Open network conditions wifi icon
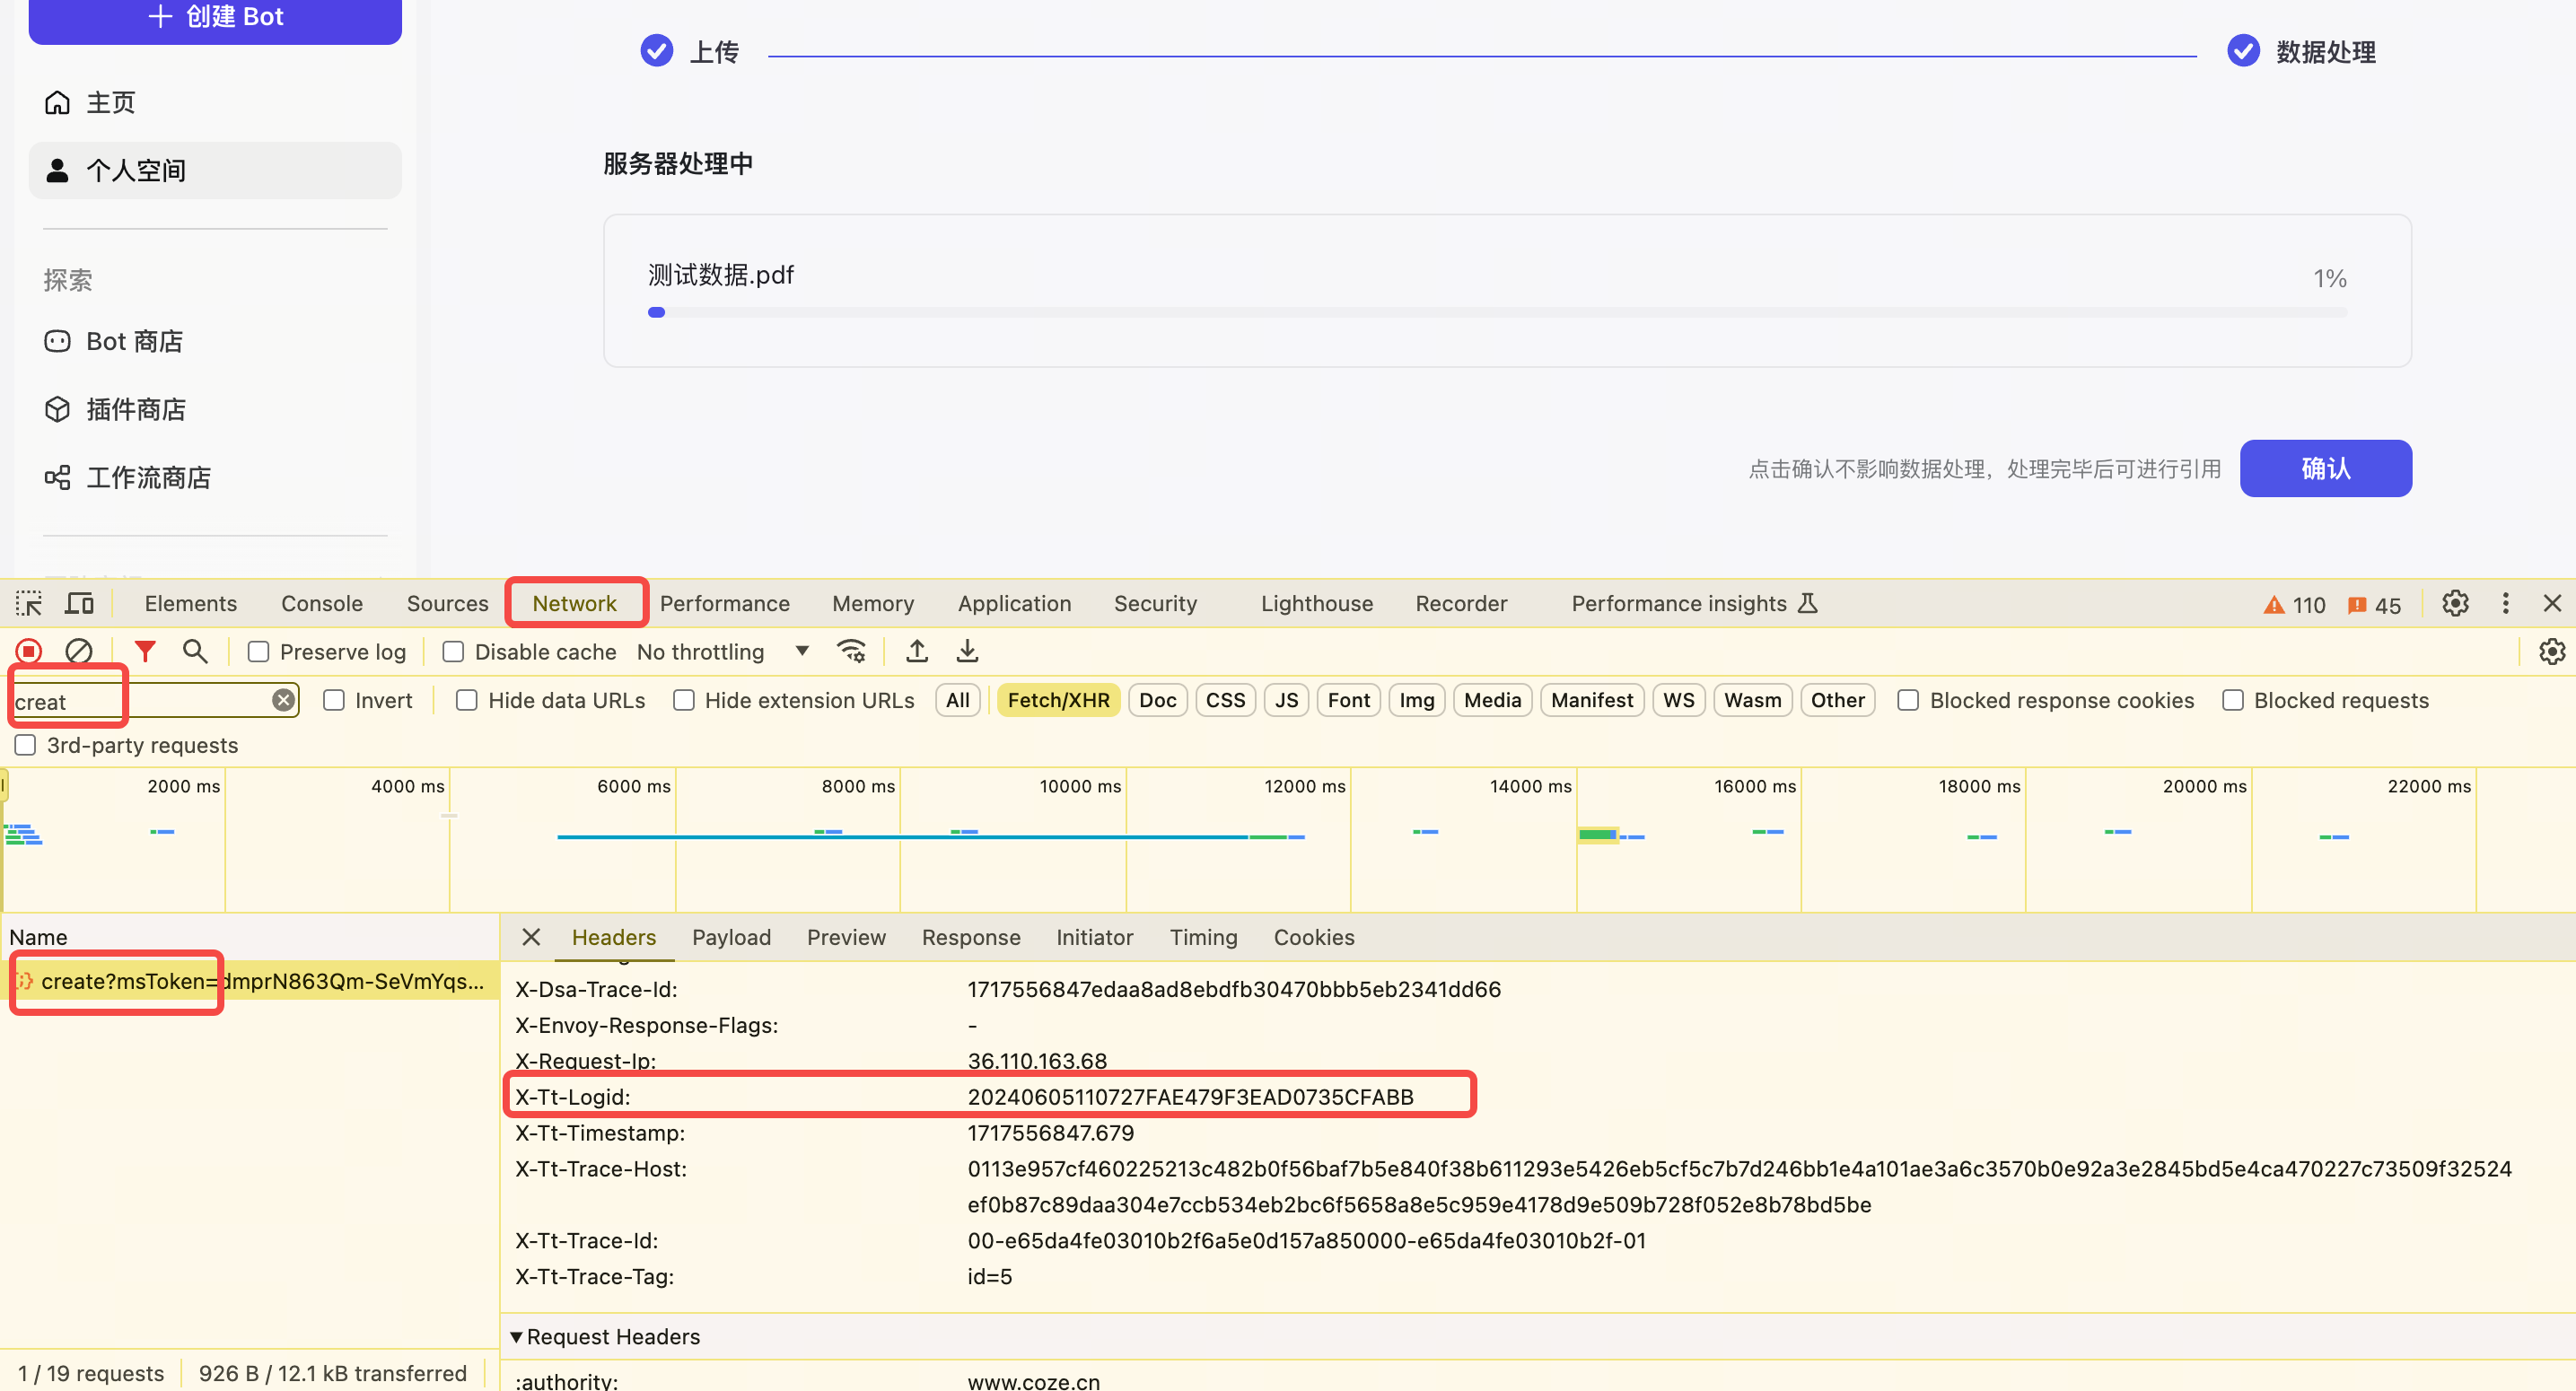 (x=851, y=652)
